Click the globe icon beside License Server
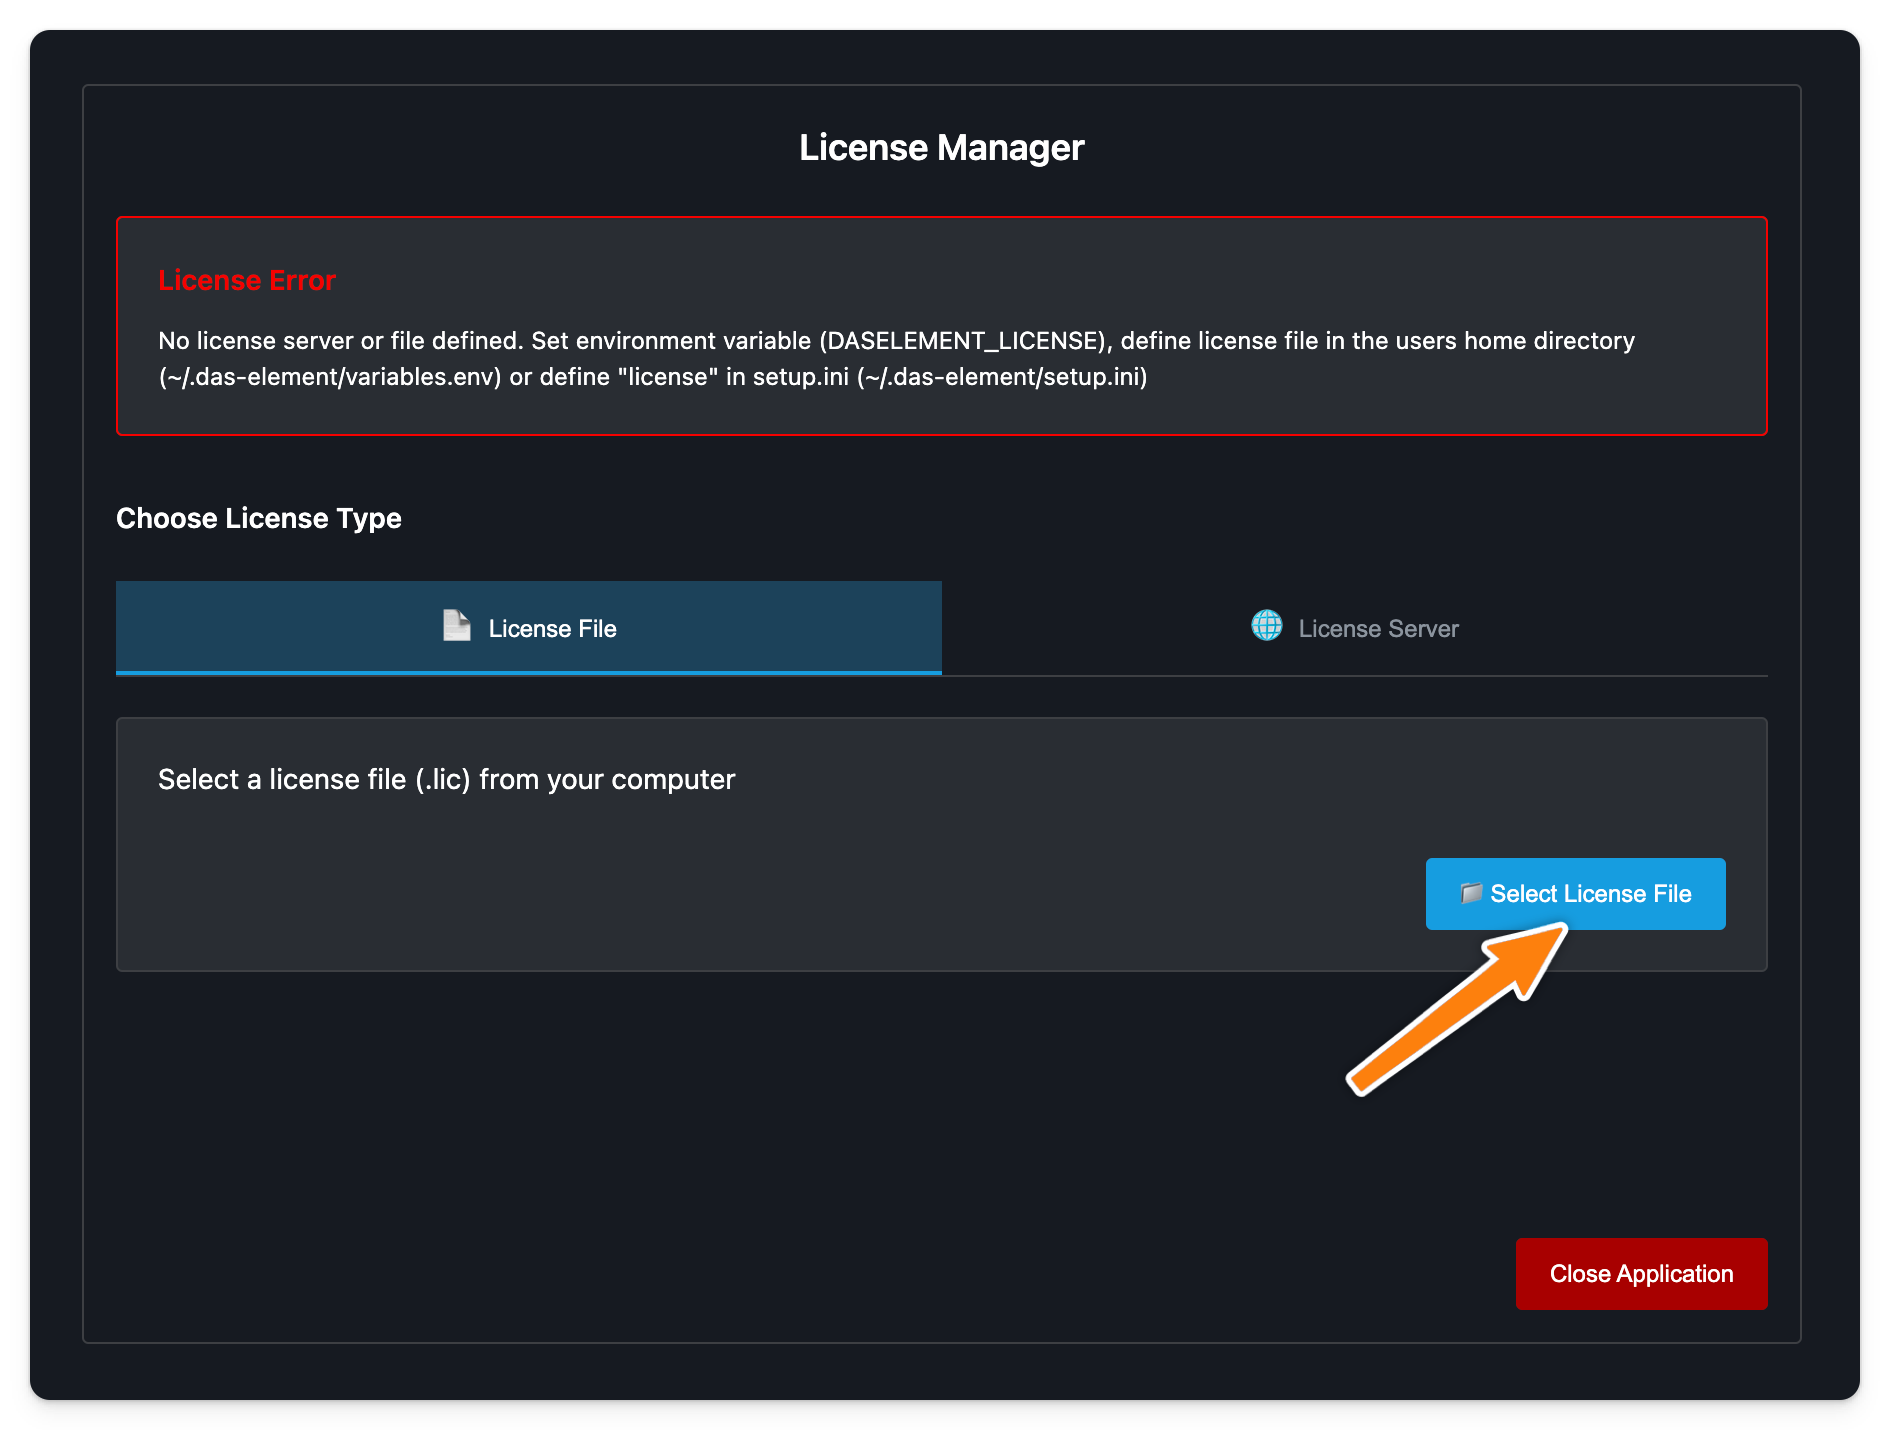The image size is (1890, 1430). coord(1266,626)
